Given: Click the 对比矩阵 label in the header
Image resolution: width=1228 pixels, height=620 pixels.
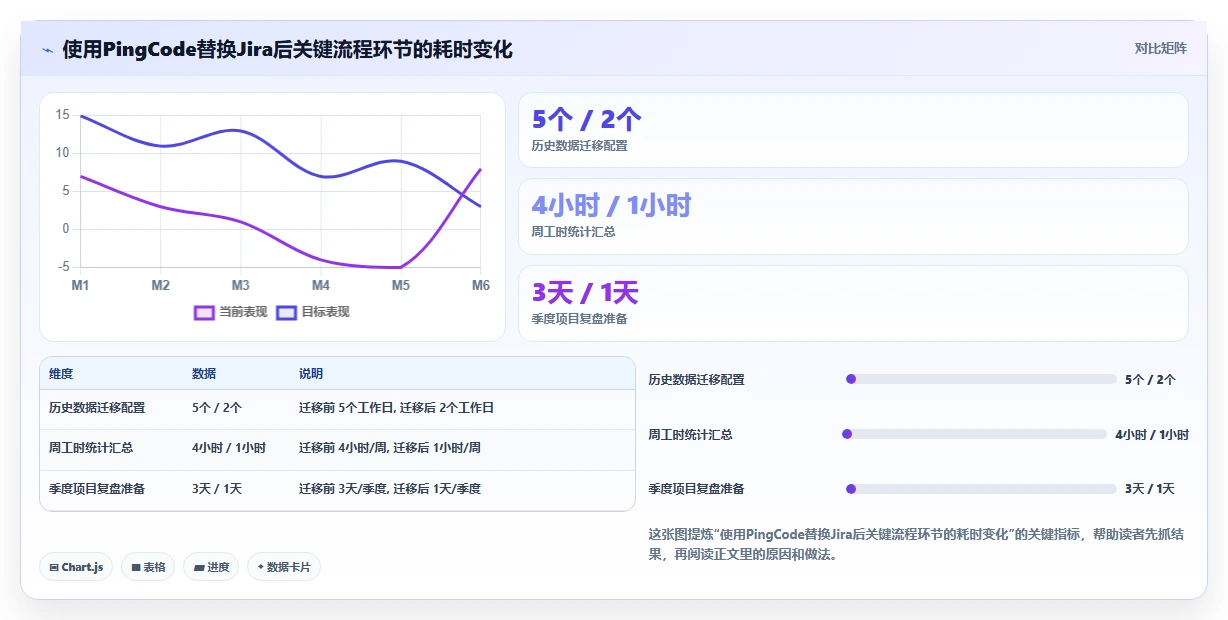Looking at the screenshot, I should coord(1160,48).
